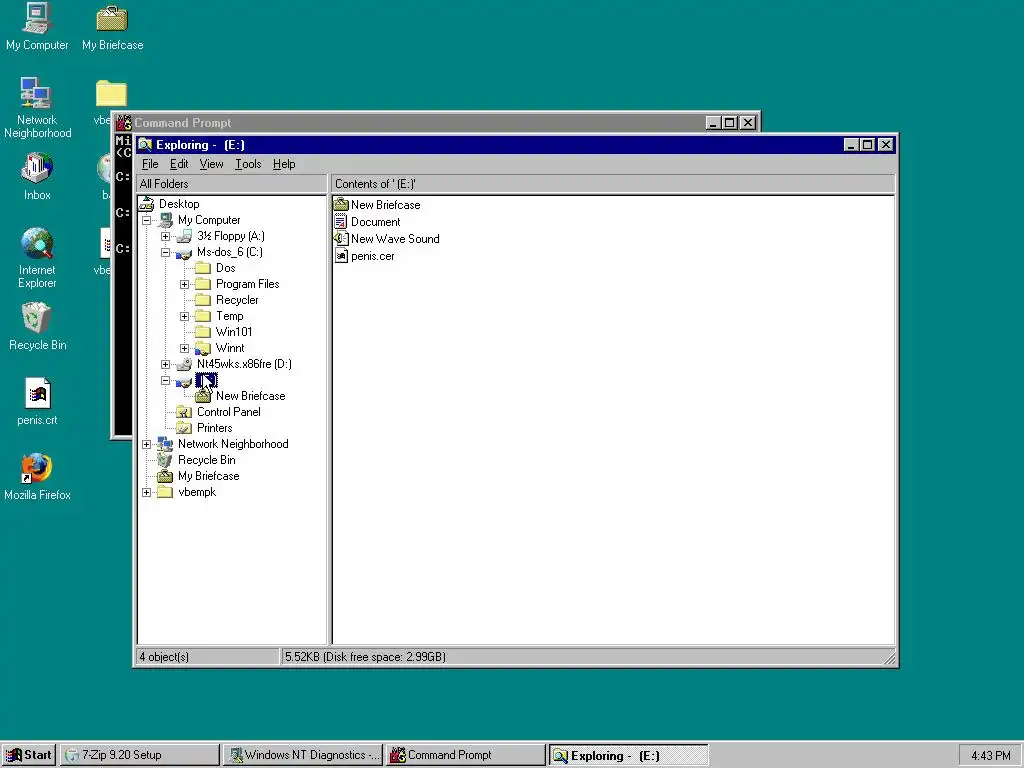Click the Nt45wks.x86fre (D:) CD drive icon
1024x768 pixels.
coord(184,364)
